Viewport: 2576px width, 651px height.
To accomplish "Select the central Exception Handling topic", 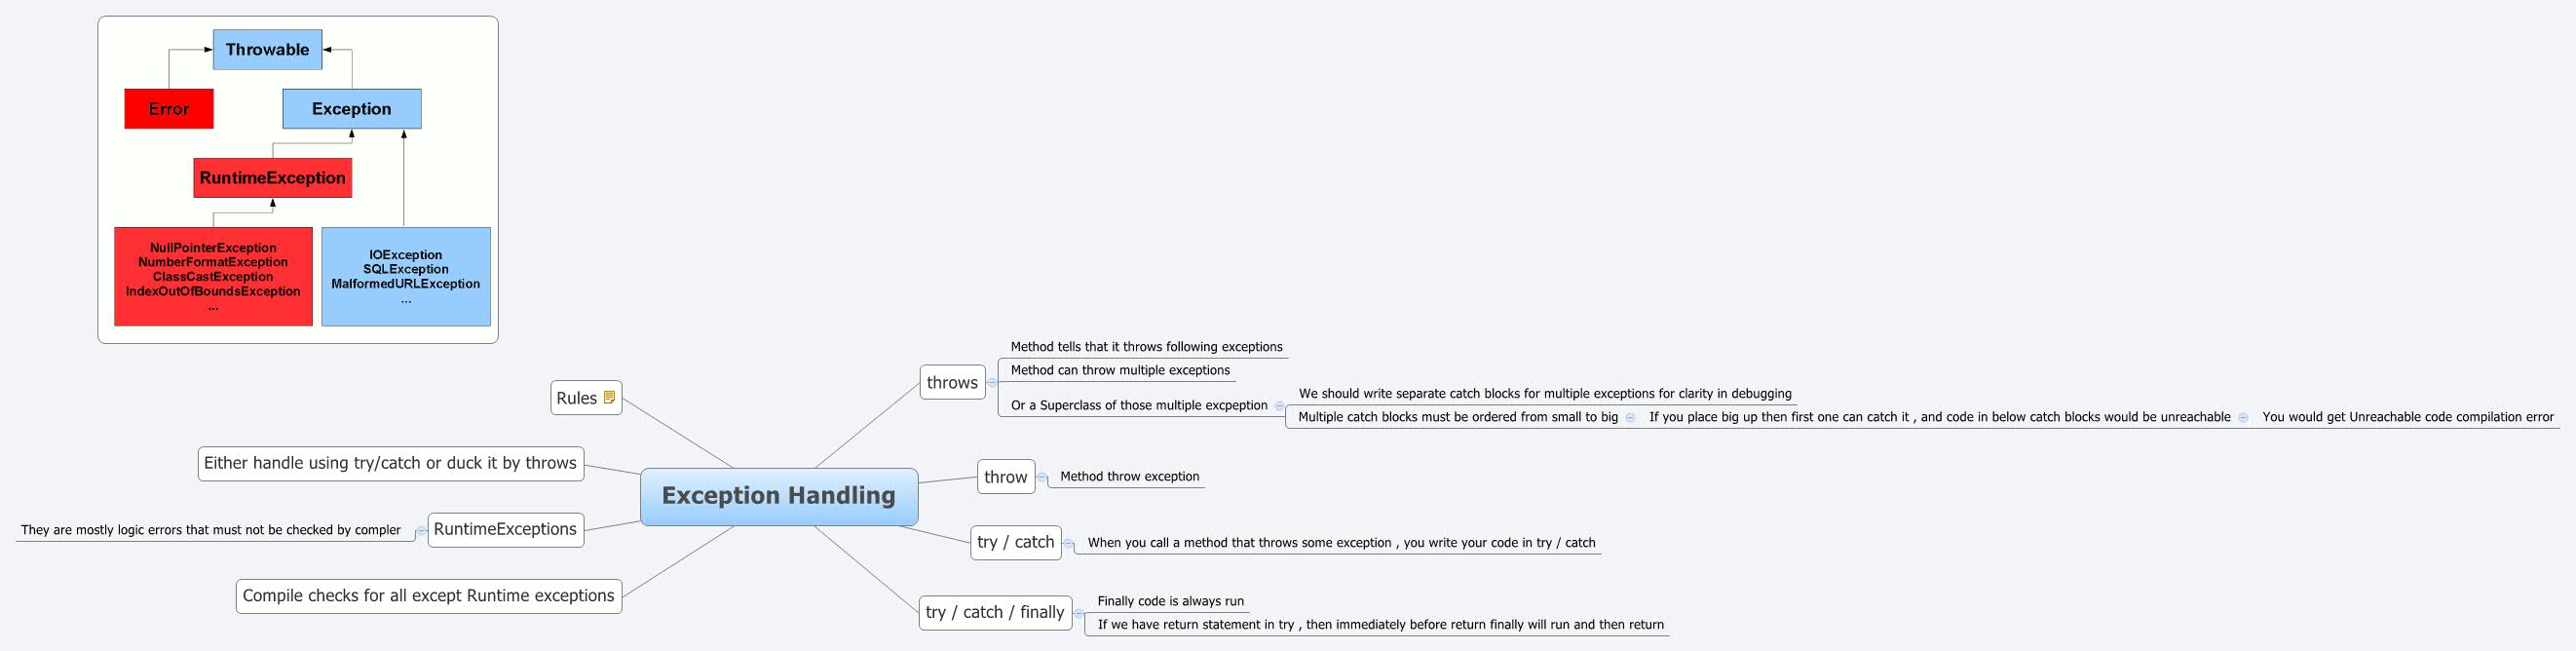I will [778, 496].
